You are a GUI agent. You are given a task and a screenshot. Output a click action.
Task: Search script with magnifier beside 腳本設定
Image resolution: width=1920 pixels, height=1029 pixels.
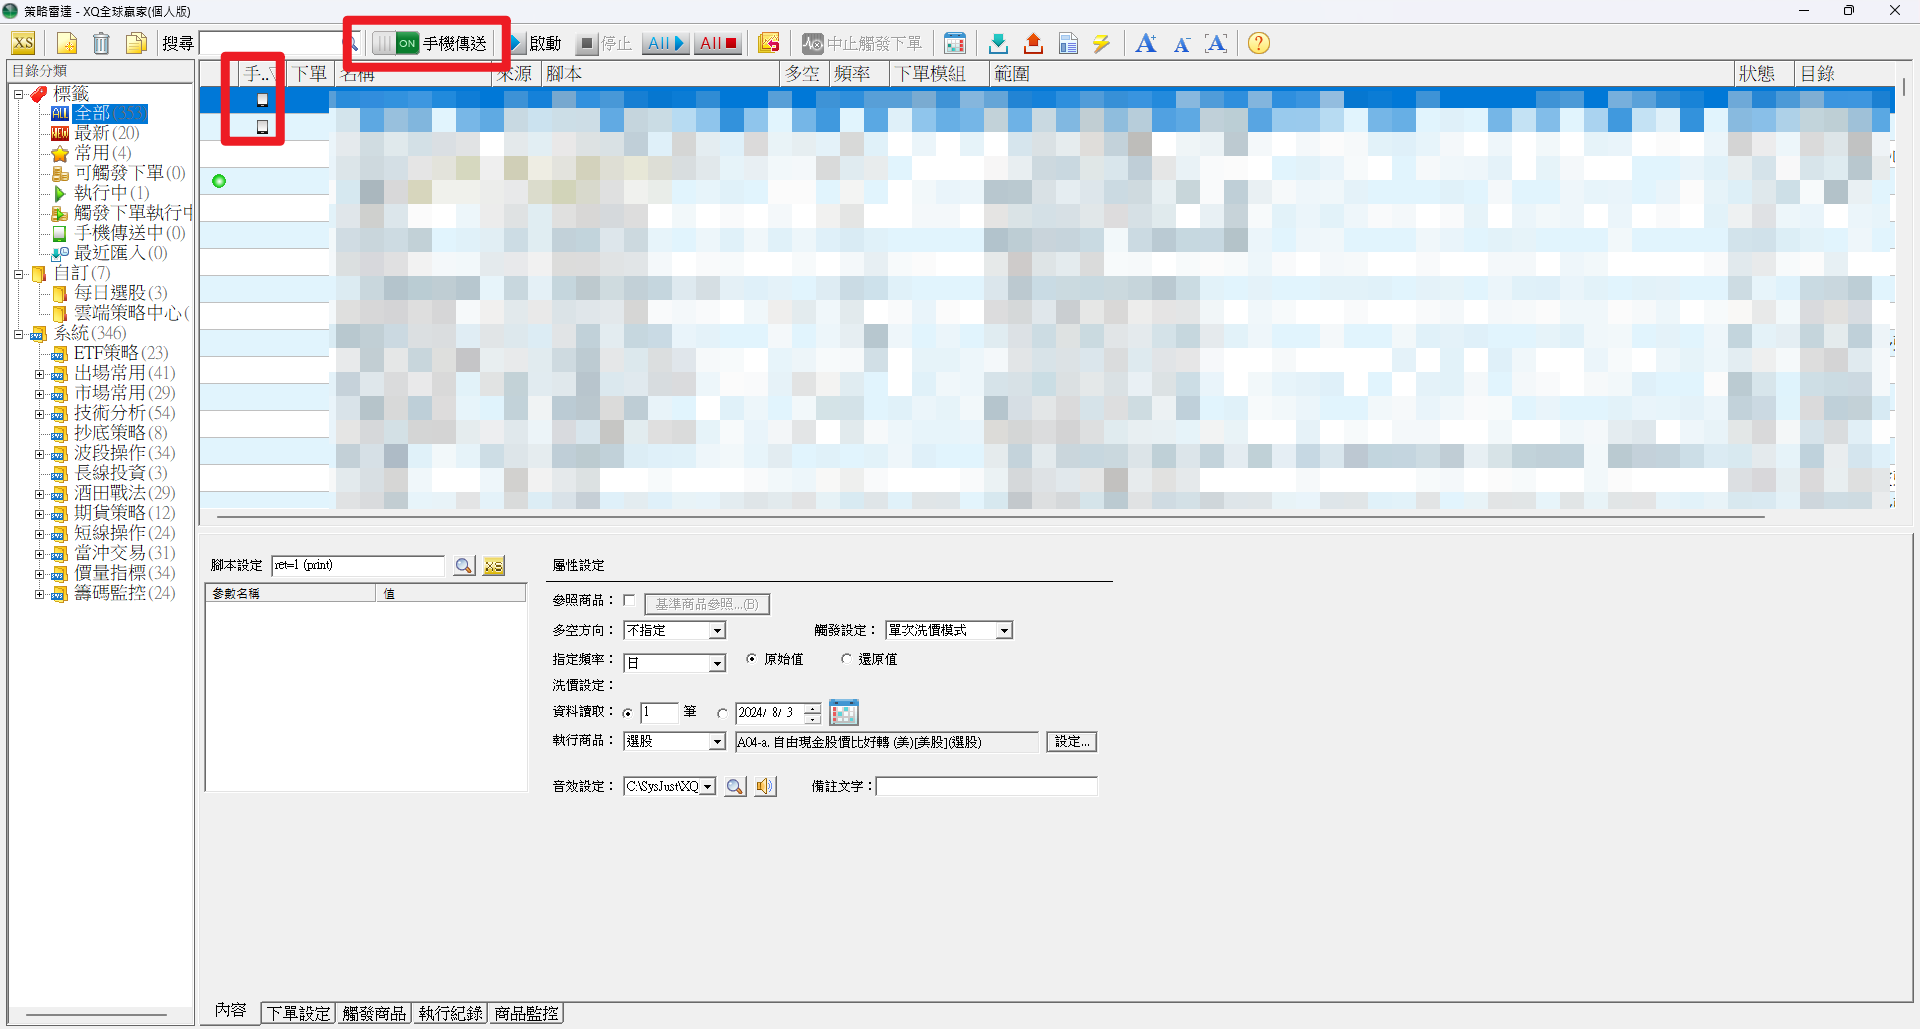463,566
